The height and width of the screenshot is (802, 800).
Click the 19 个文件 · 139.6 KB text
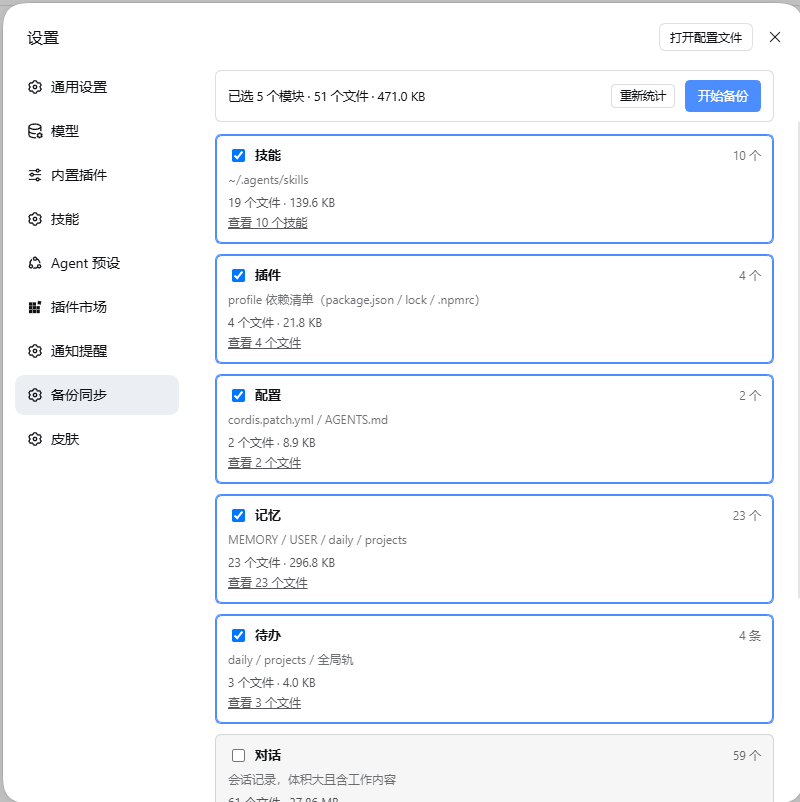[x=281, y=203]
